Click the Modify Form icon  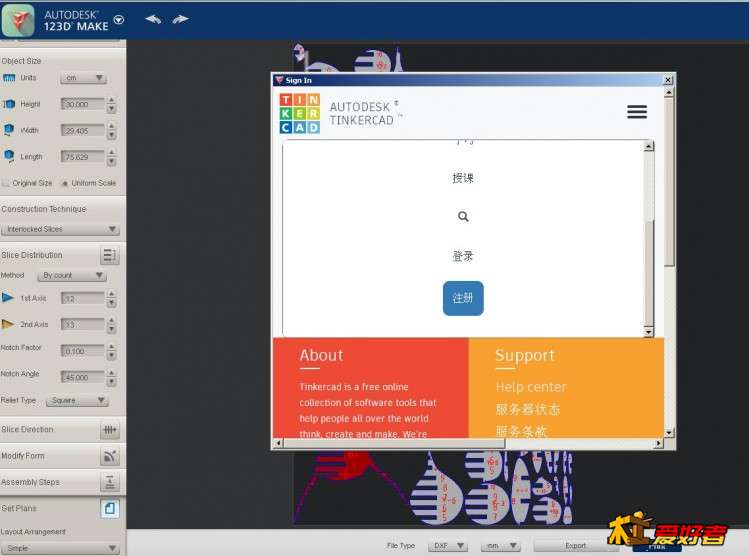tap(110, 456)
